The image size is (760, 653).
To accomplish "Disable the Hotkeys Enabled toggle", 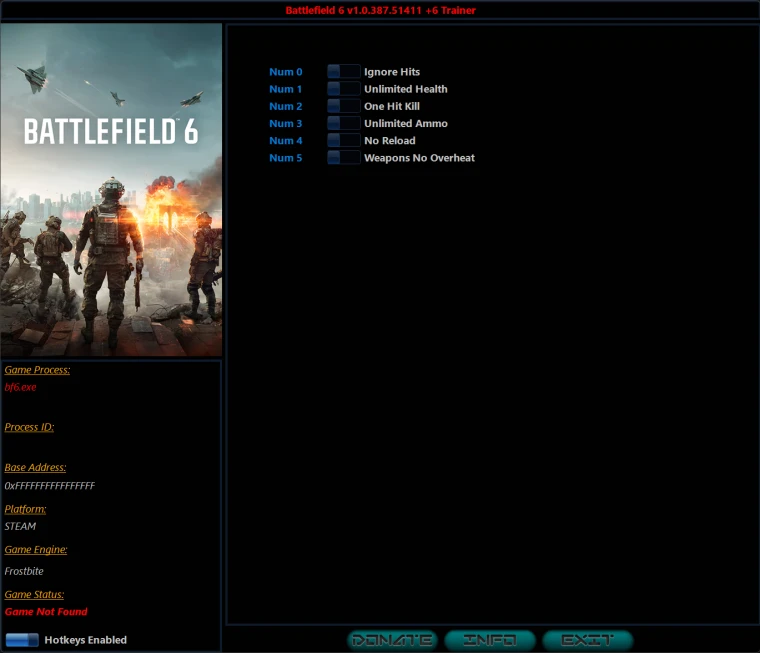I will [22, 640].
